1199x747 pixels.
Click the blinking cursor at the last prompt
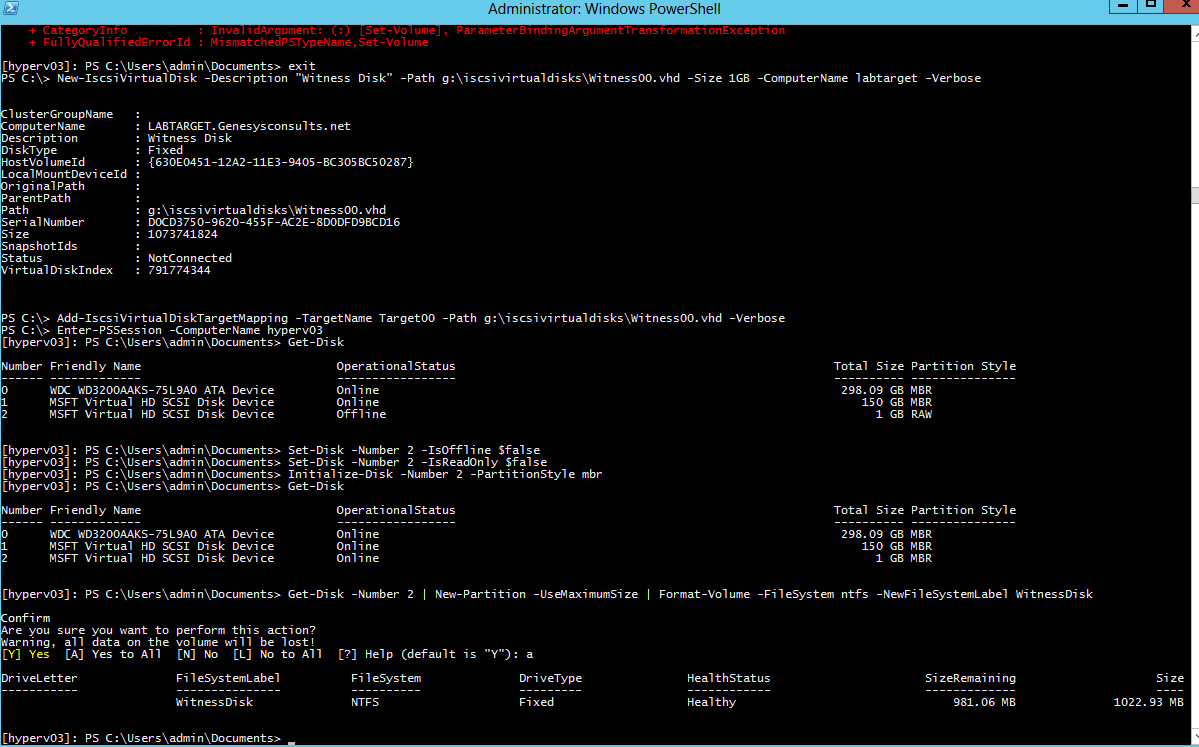[291, 739]
